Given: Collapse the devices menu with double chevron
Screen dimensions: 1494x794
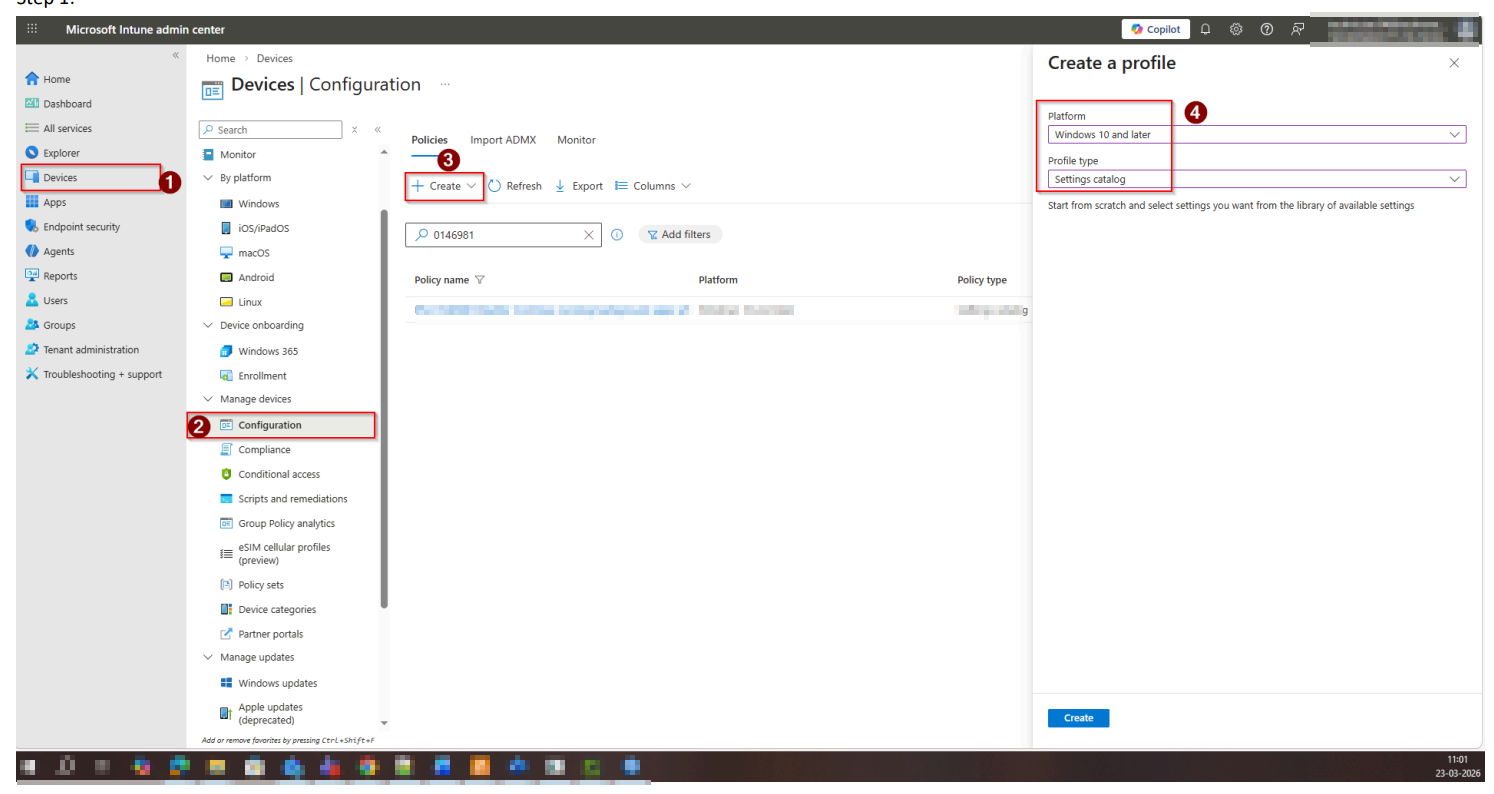Looking at the screenshot, I should (x=378, y=130).
